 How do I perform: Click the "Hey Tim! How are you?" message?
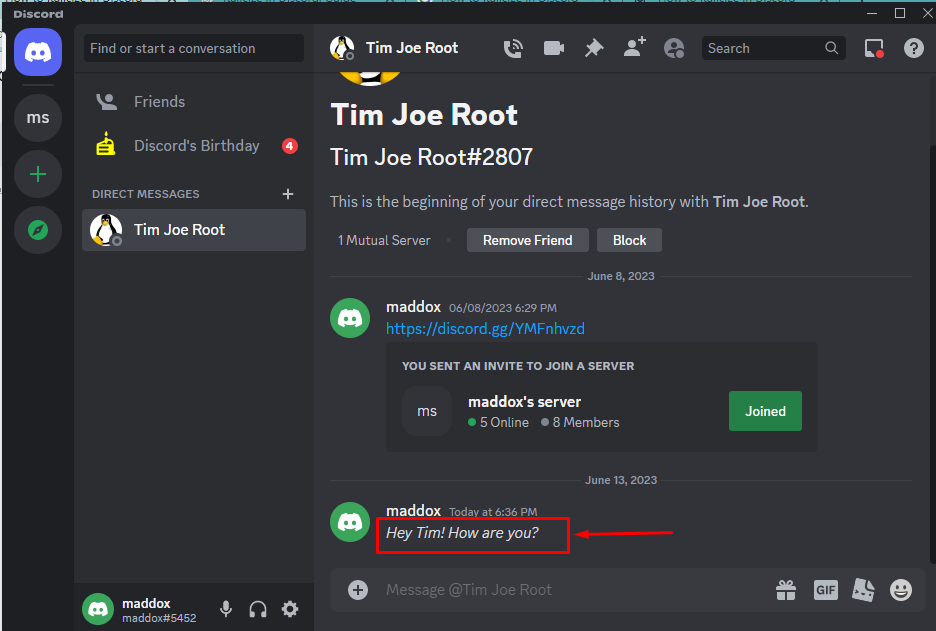click(x=462, y=532)
